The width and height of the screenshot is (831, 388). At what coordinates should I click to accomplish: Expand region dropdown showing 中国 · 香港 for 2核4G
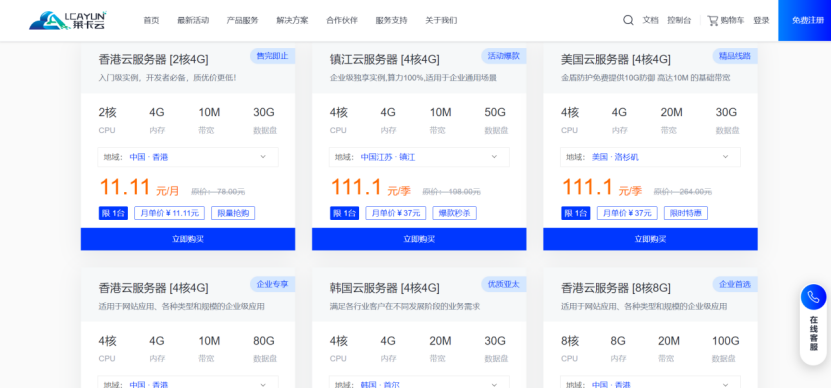click(x=188, y=157)
